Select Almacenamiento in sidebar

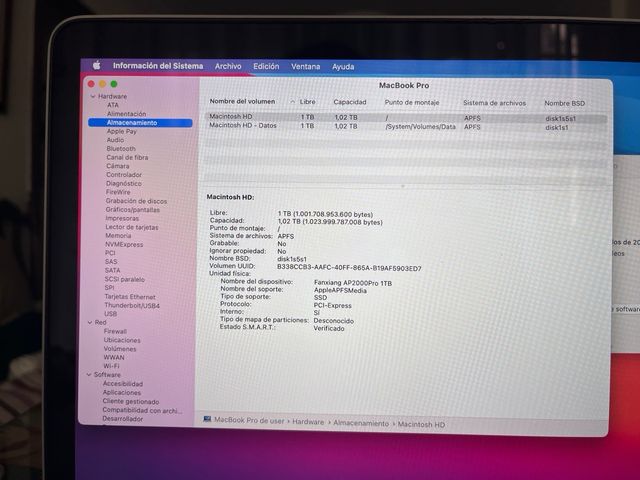(x=140, y=122)
